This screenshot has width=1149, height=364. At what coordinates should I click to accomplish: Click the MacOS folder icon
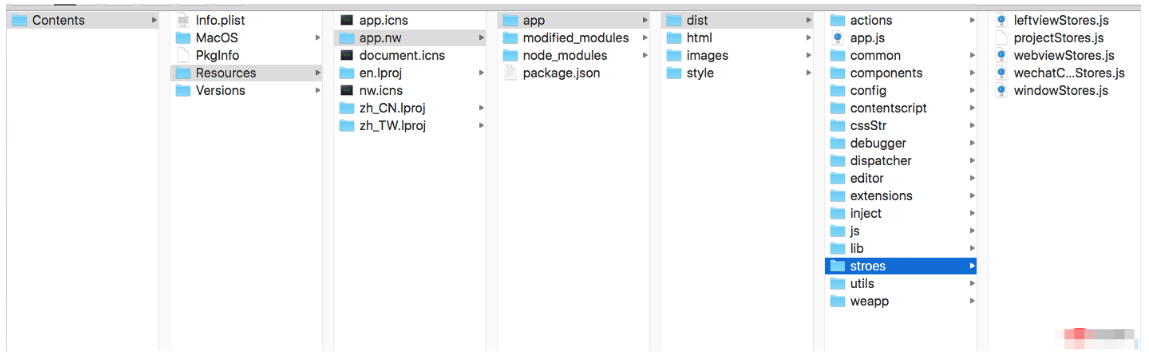(183, 38)
